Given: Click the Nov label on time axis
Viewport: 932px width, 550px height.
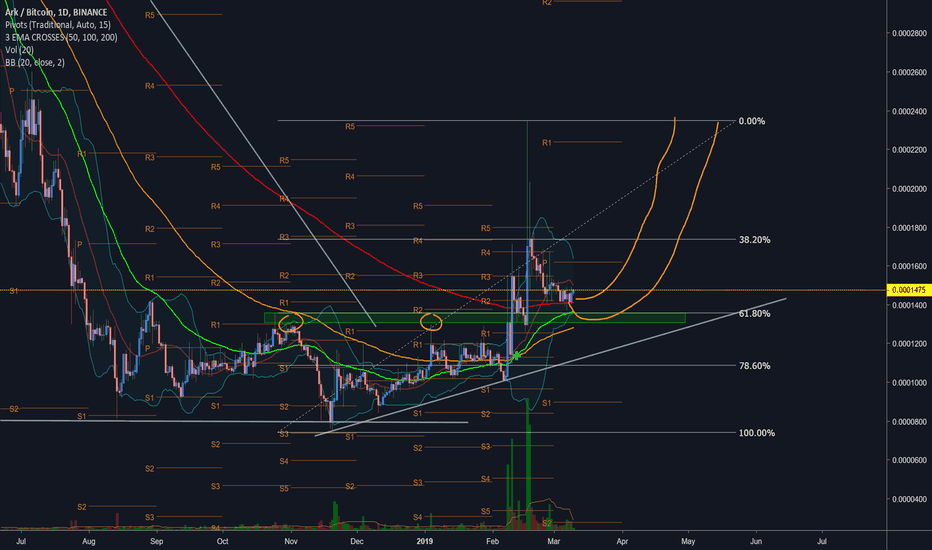Looking at the screenshot, I should tap(291, 541).
